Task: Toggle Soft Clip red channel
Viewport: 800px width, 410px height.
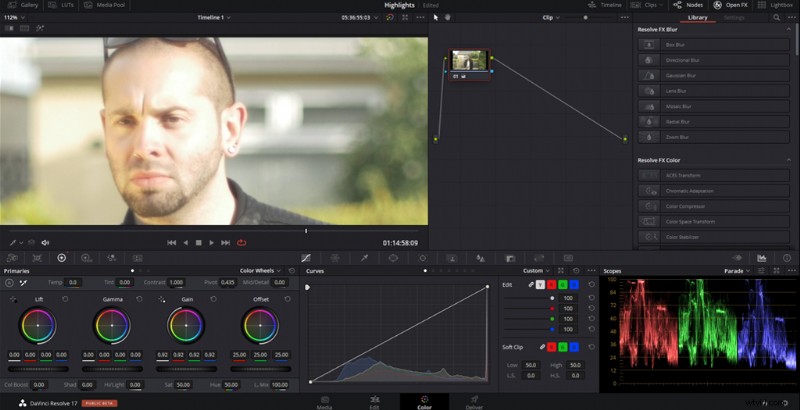Action: [x=552, y=347]
